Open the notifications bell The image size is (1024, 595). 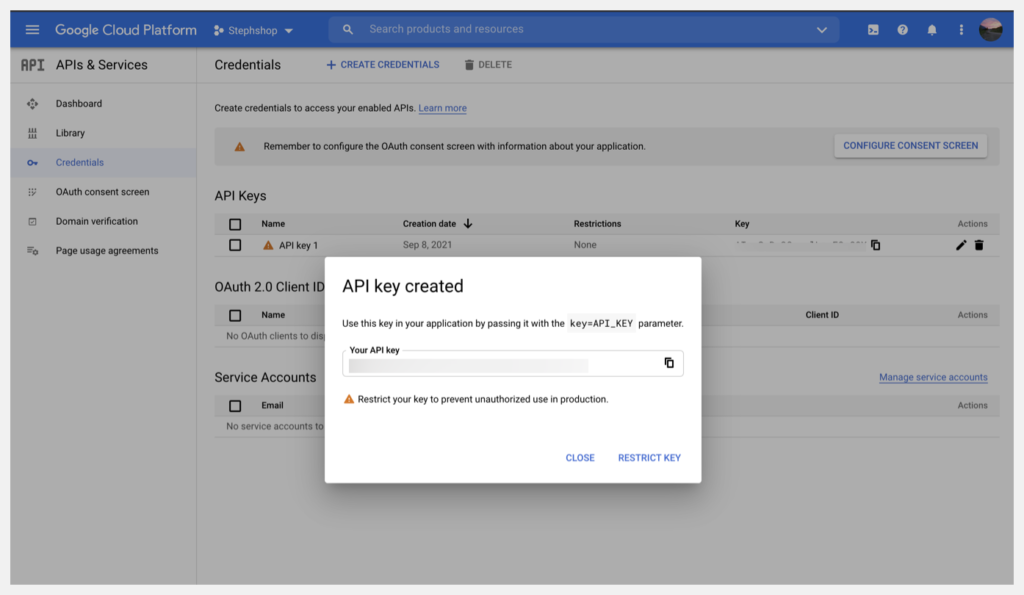pos(931,29)
